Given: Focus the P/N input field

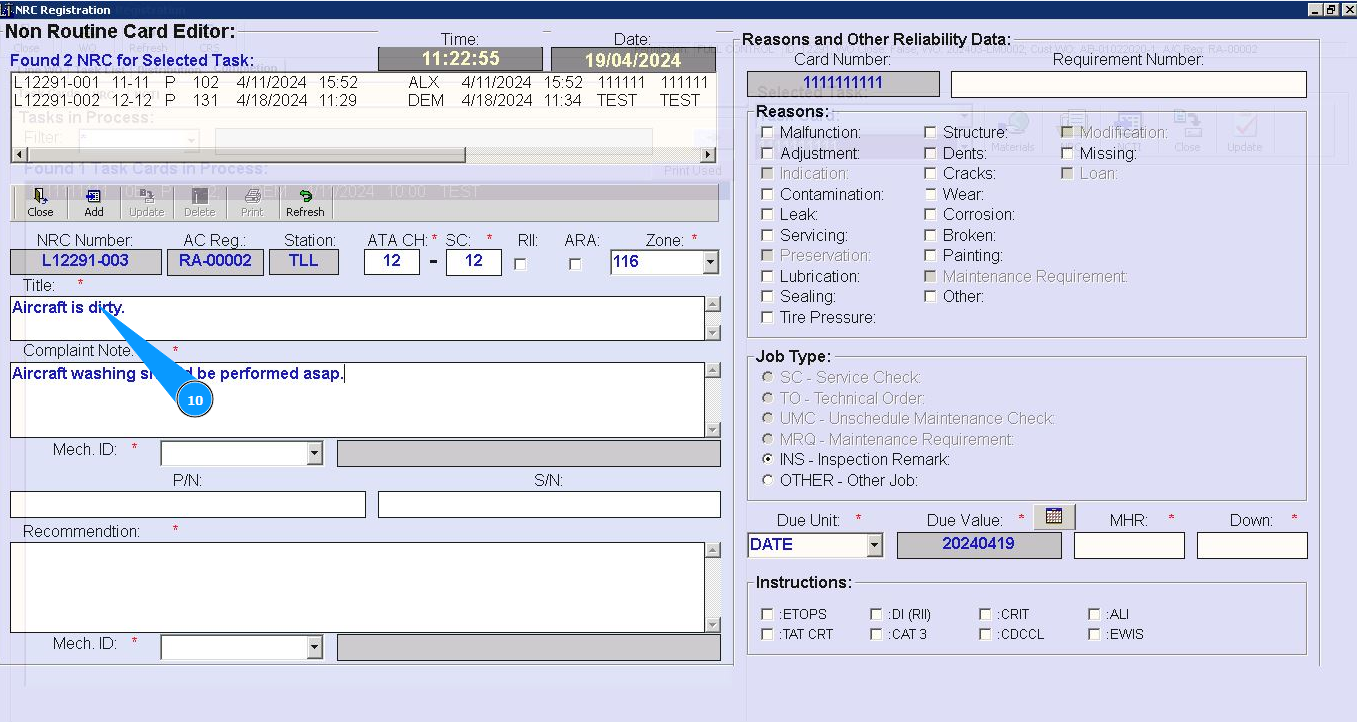Looking at the screenshot, I should tap(188, 504).
